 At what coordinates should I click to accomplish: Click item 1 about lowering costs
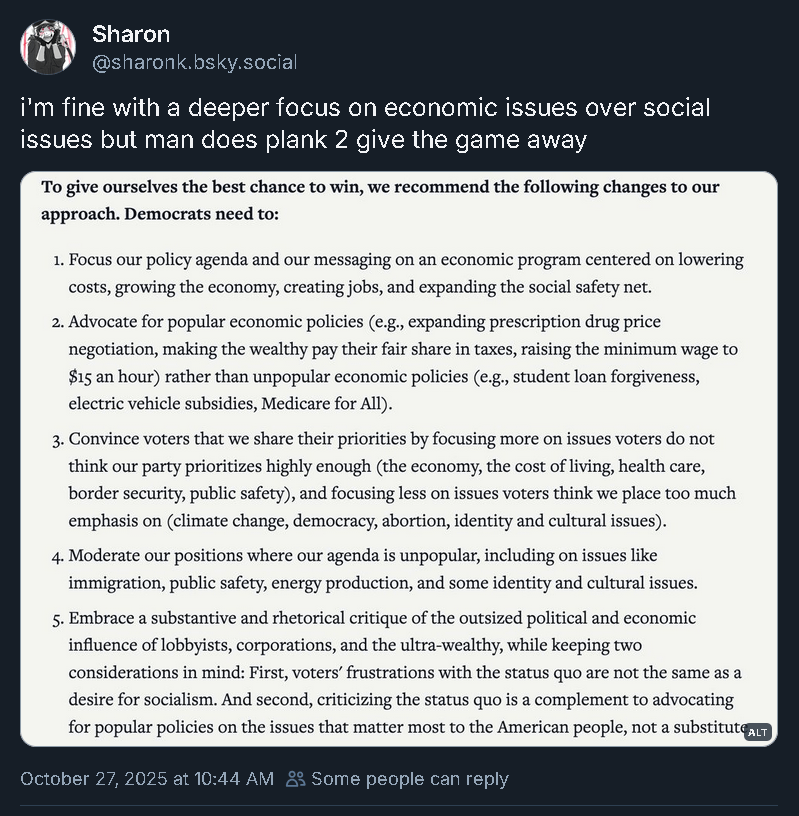click(x=405, y=273)
